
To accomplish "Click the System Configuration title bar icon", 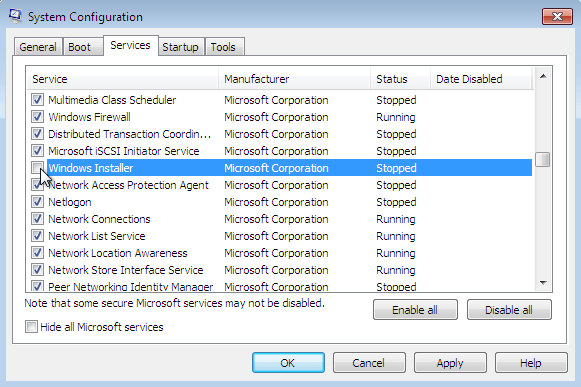I will coord(16,16).
